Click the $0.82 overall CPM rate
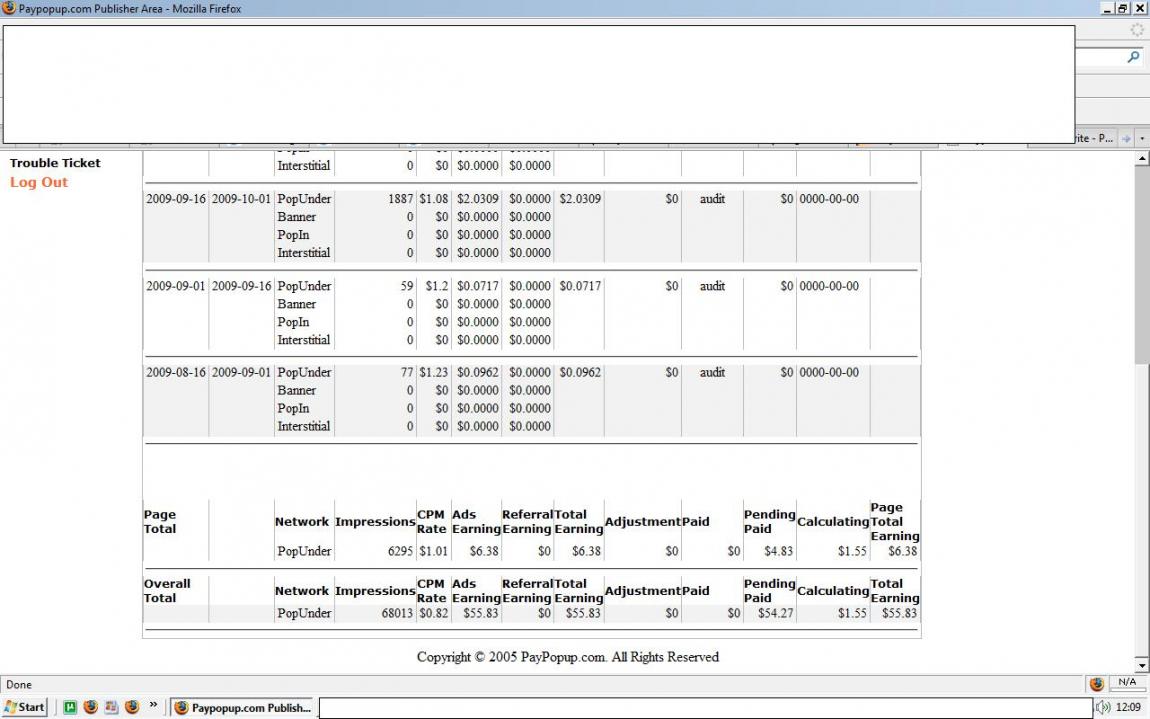Screen dimensions: 1150x719 (433, 613)
